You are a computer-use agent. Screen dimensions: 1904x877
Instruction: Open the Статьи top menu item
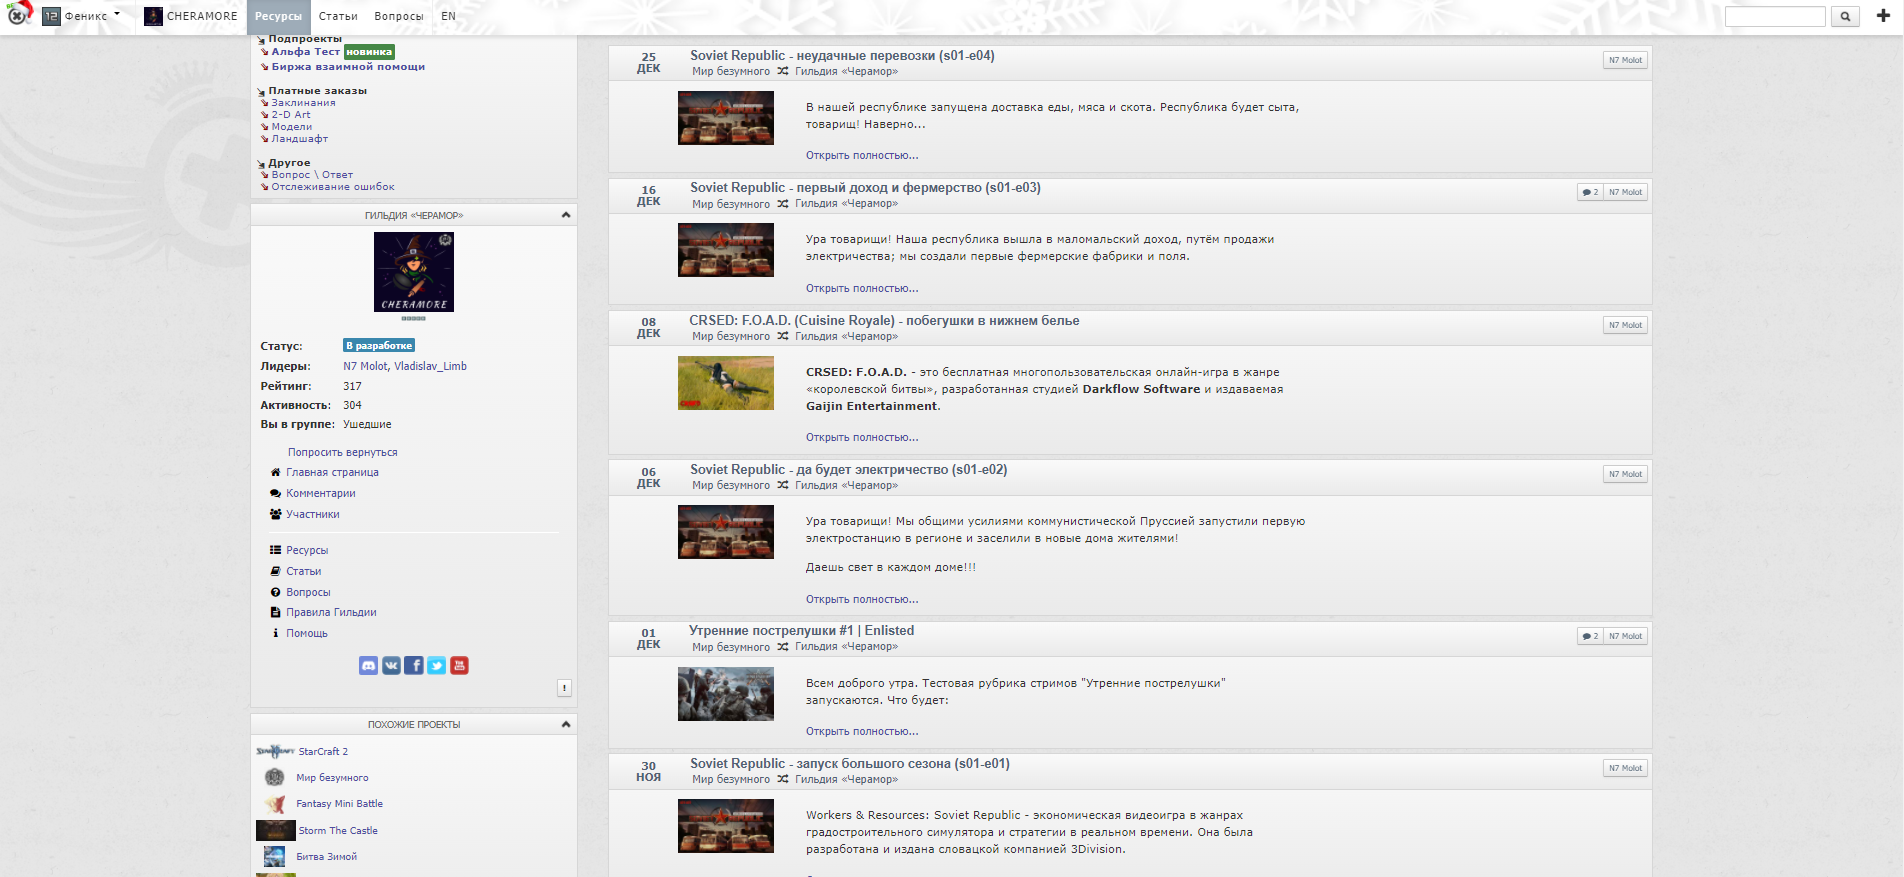click(338, 16)
